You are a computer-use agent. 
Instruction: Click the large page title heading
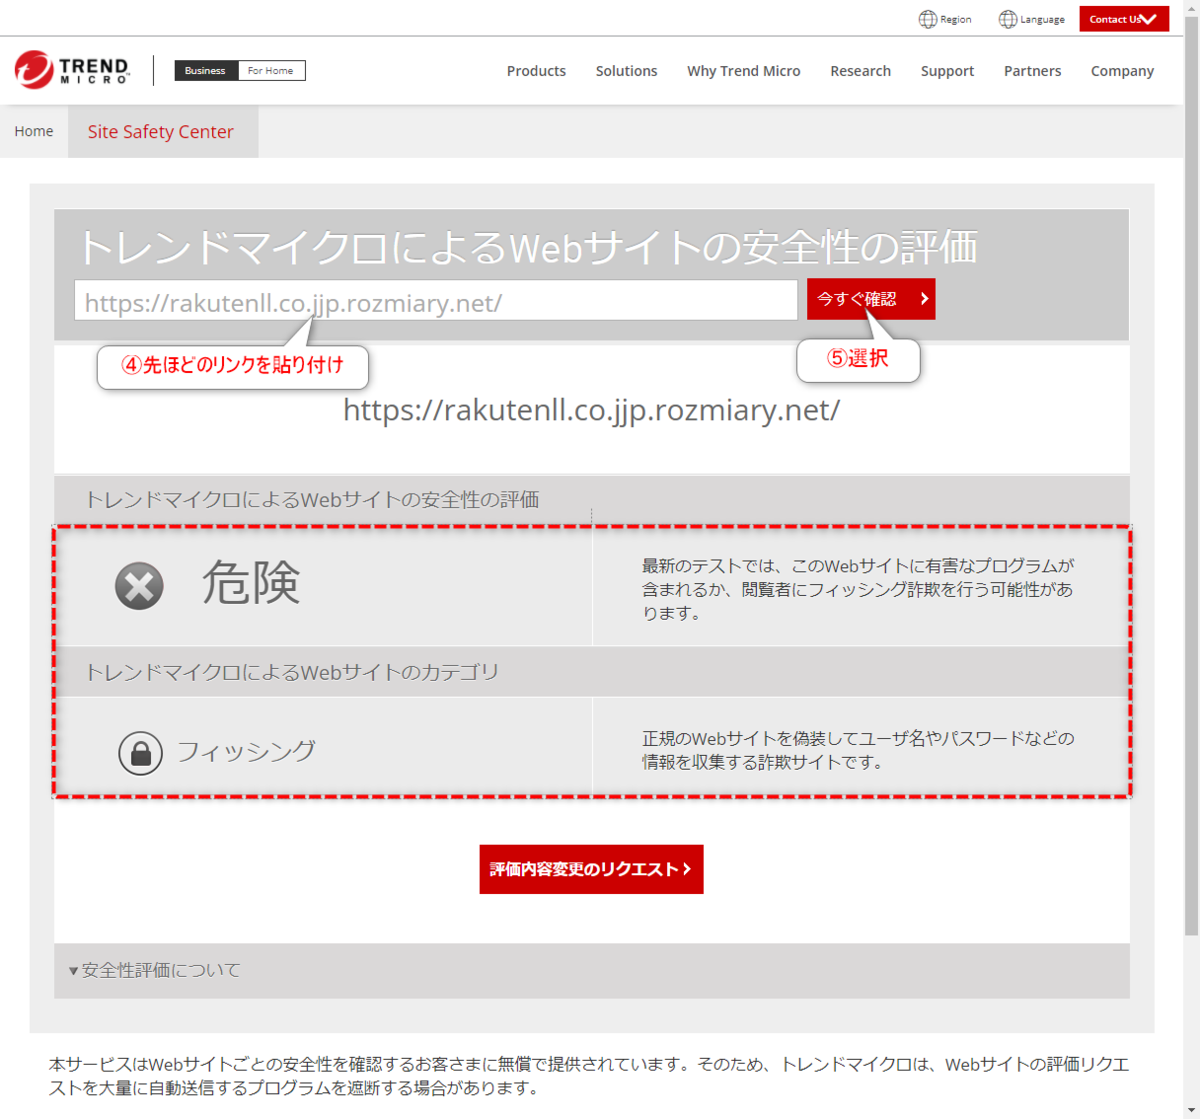coord(527,246)
